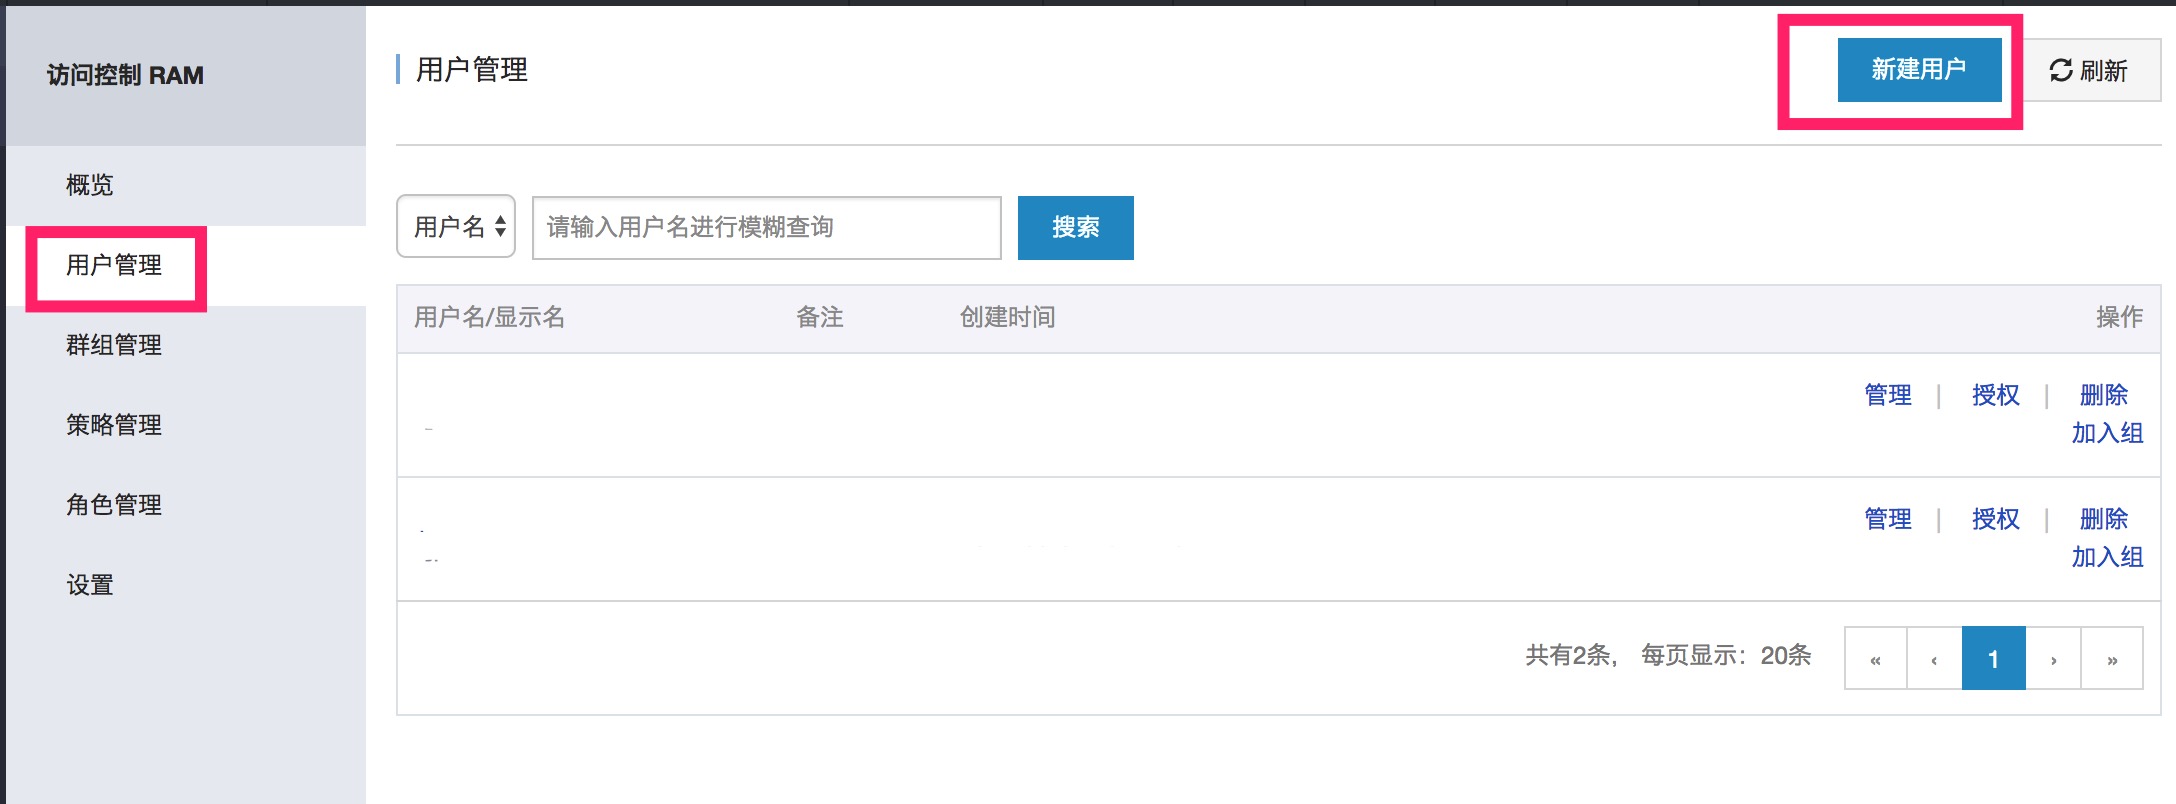Navigate to 策略管理 sidebar item
2176x804 pixels.
(x=114, y=425)
